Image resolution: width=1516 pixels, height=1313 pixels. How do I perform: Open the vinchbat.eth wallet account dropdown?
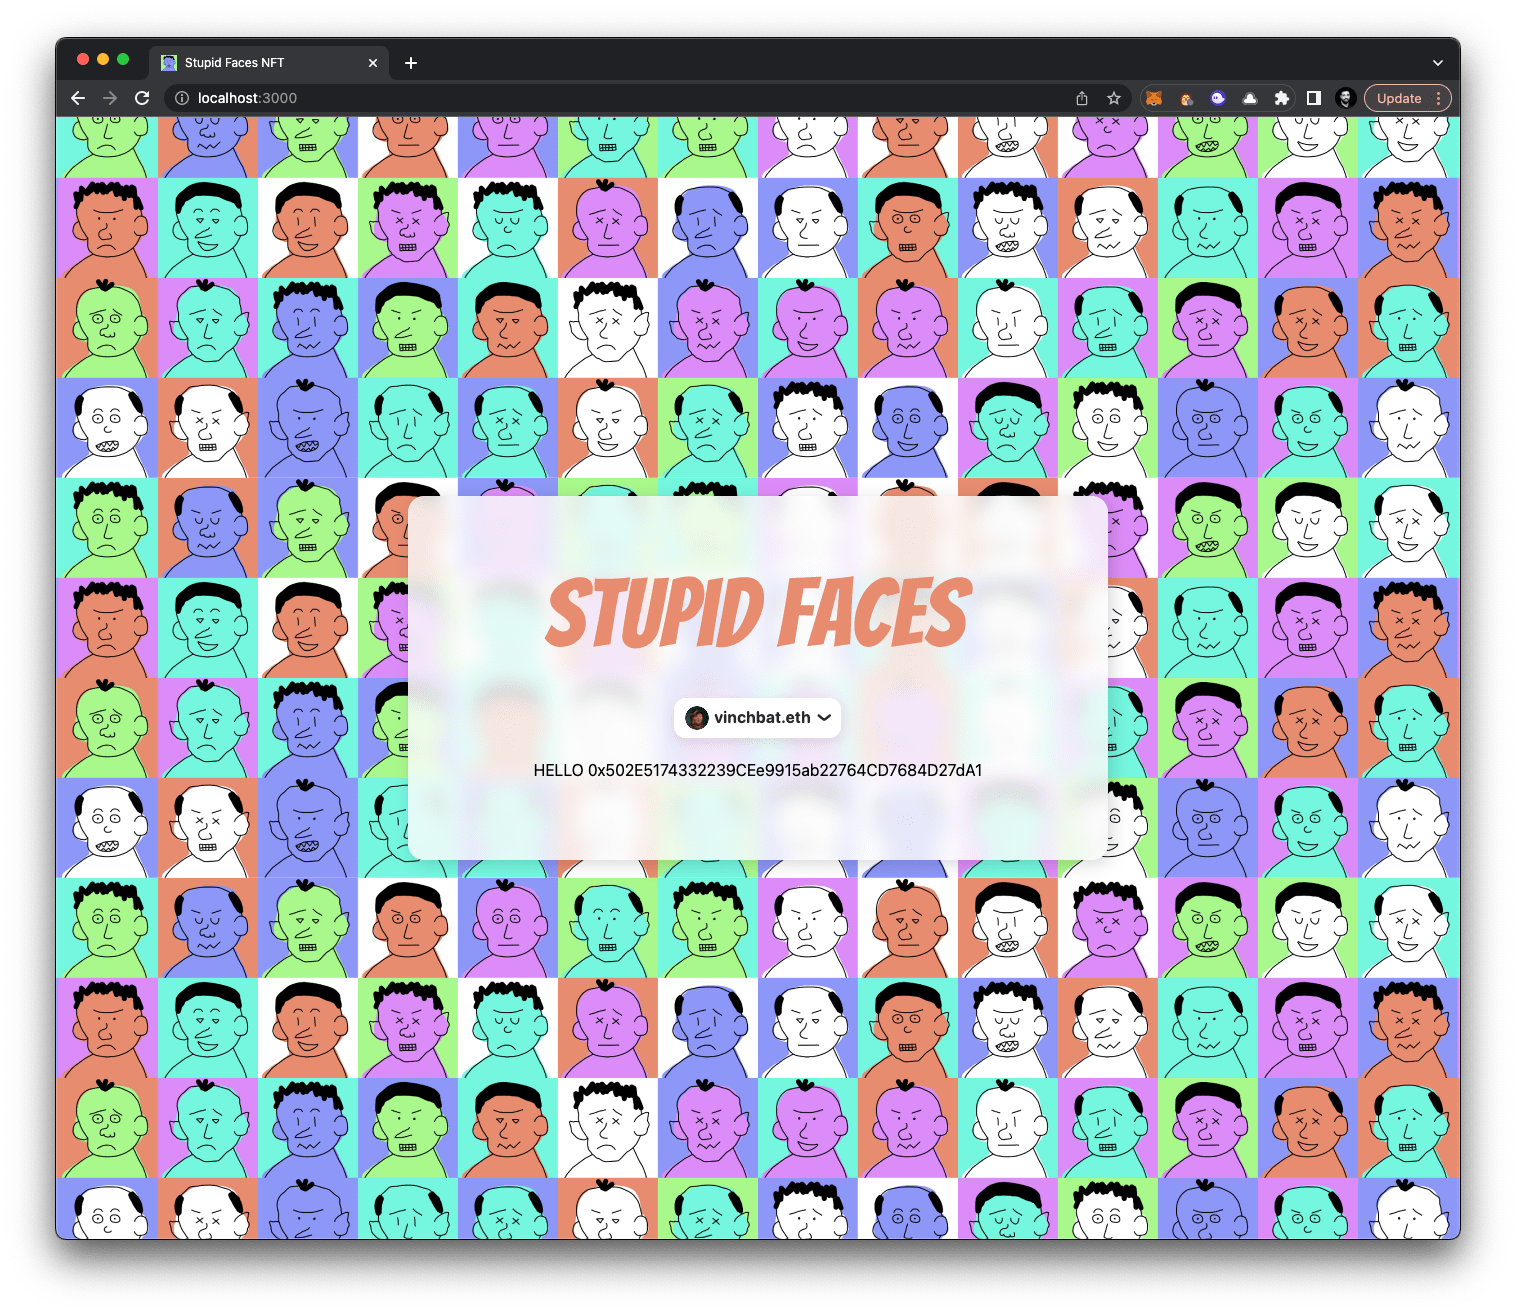coord(758,718)
